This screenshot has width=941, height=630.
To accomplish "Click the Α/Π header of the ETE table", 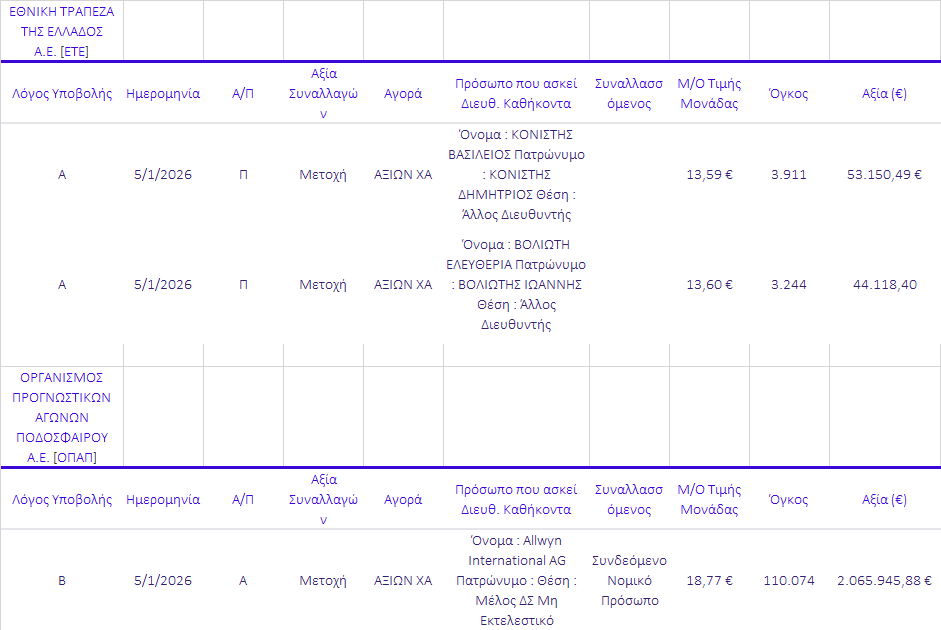I will [x=243, y=94].
